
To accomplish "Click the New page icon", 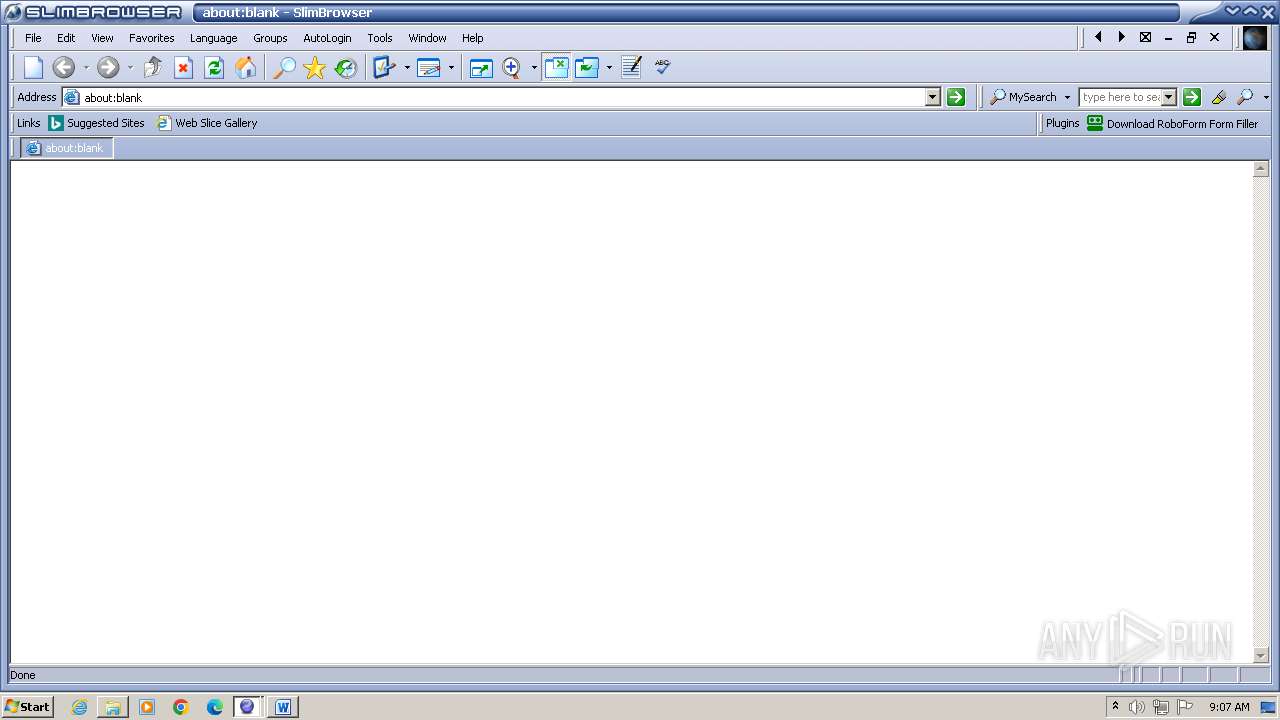I will point(34,67).
